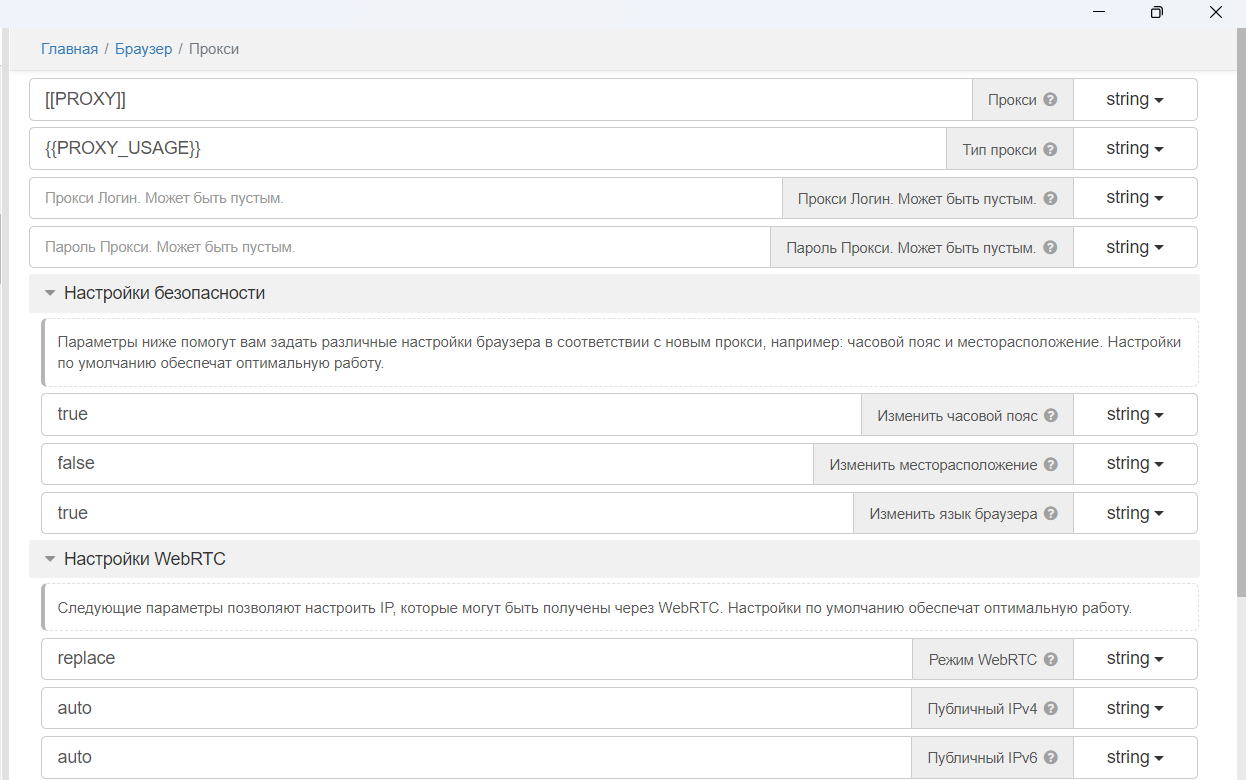Screen dimensions: 1246x780
Task: Click help icon beside Публичный IPv4
Action: [x=1050, y=709]
